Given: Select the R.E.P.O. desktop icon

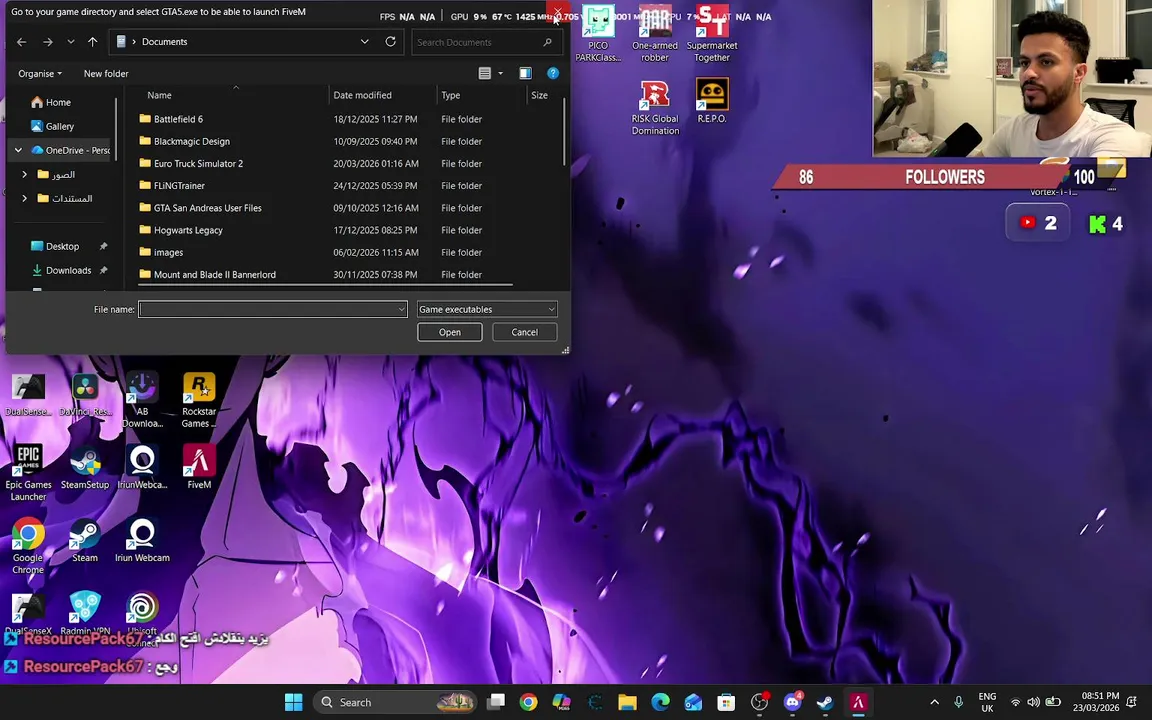Looking at the screenshot, I should (712, 101).
